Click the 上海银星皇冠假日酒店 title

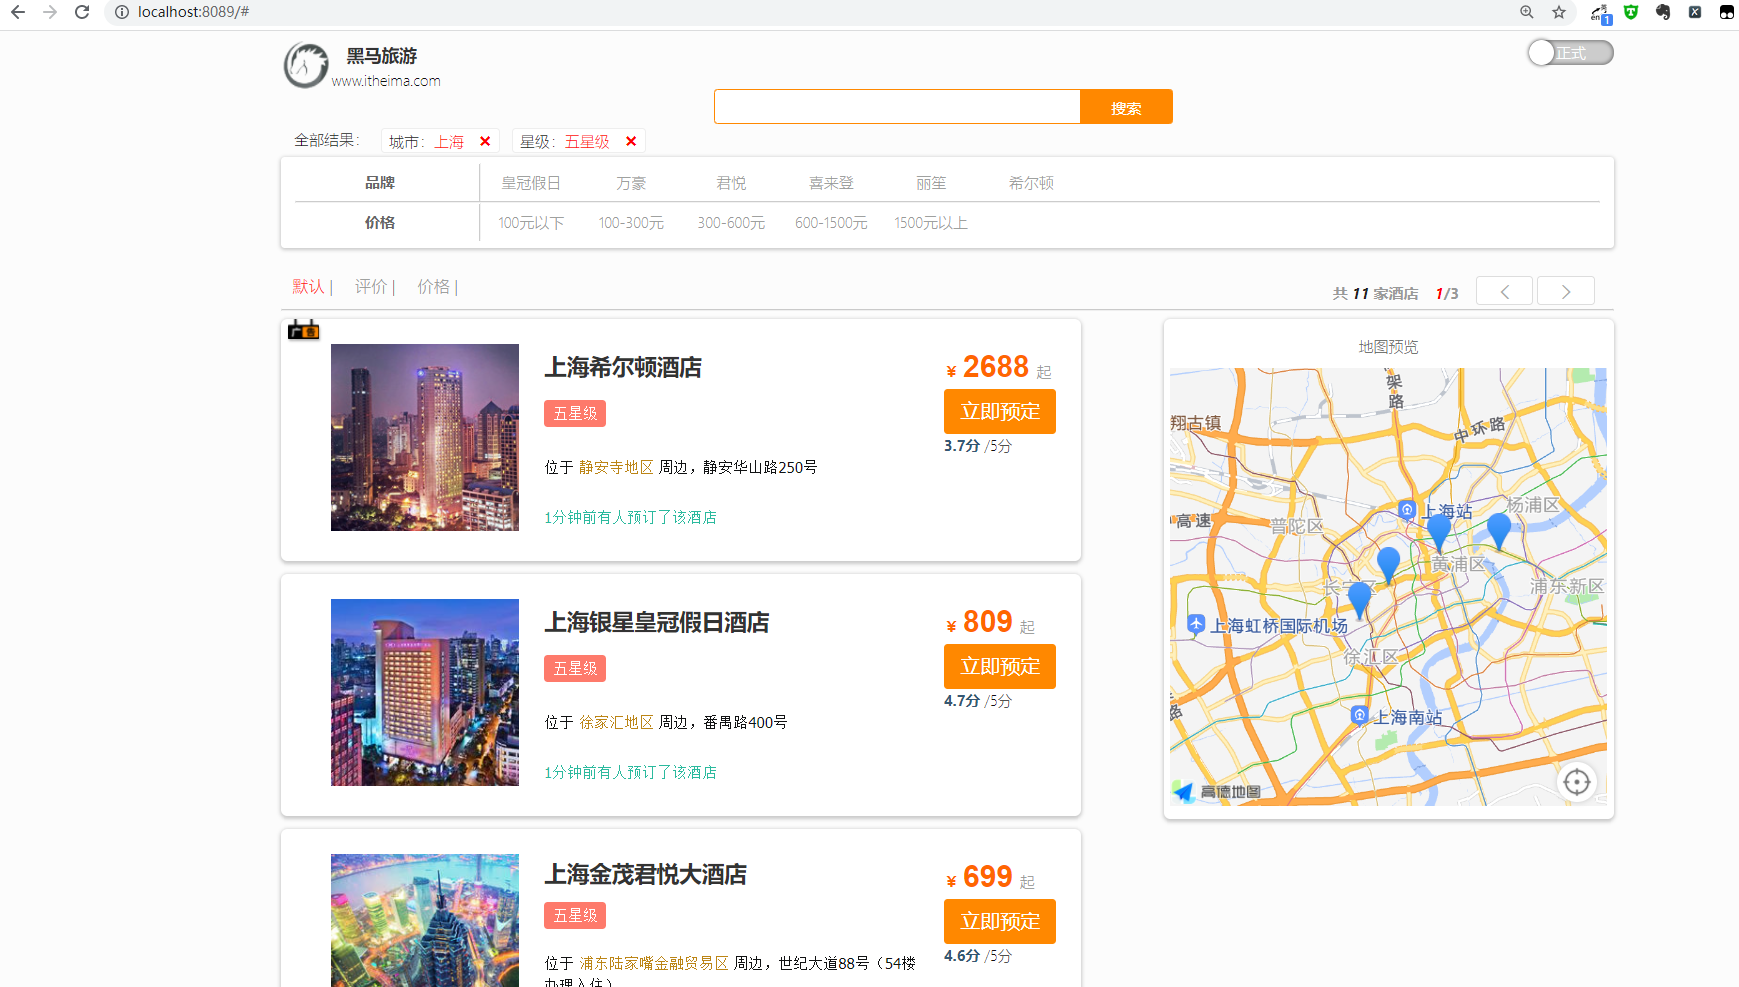tap(657, 622)
